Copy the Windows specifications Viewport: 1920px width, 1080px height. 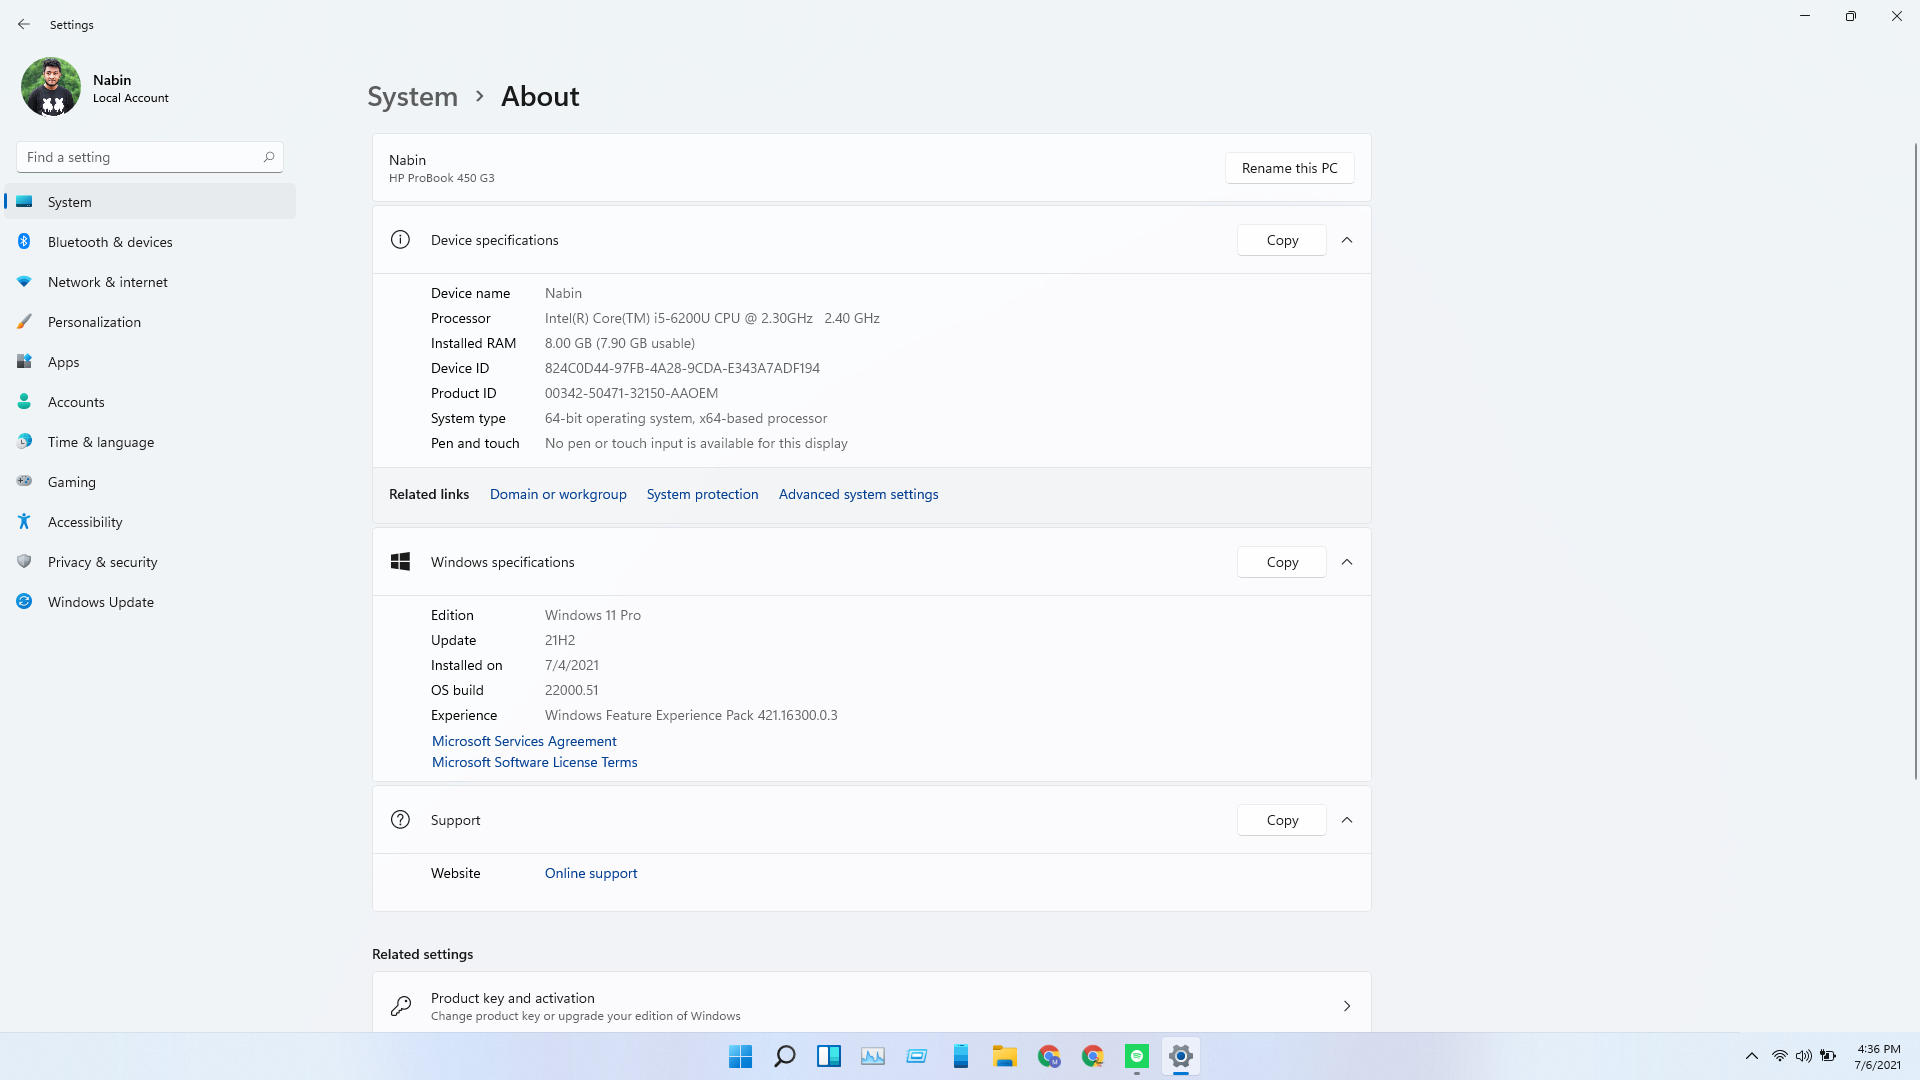pyautogui.click(x=1282, y=562)
